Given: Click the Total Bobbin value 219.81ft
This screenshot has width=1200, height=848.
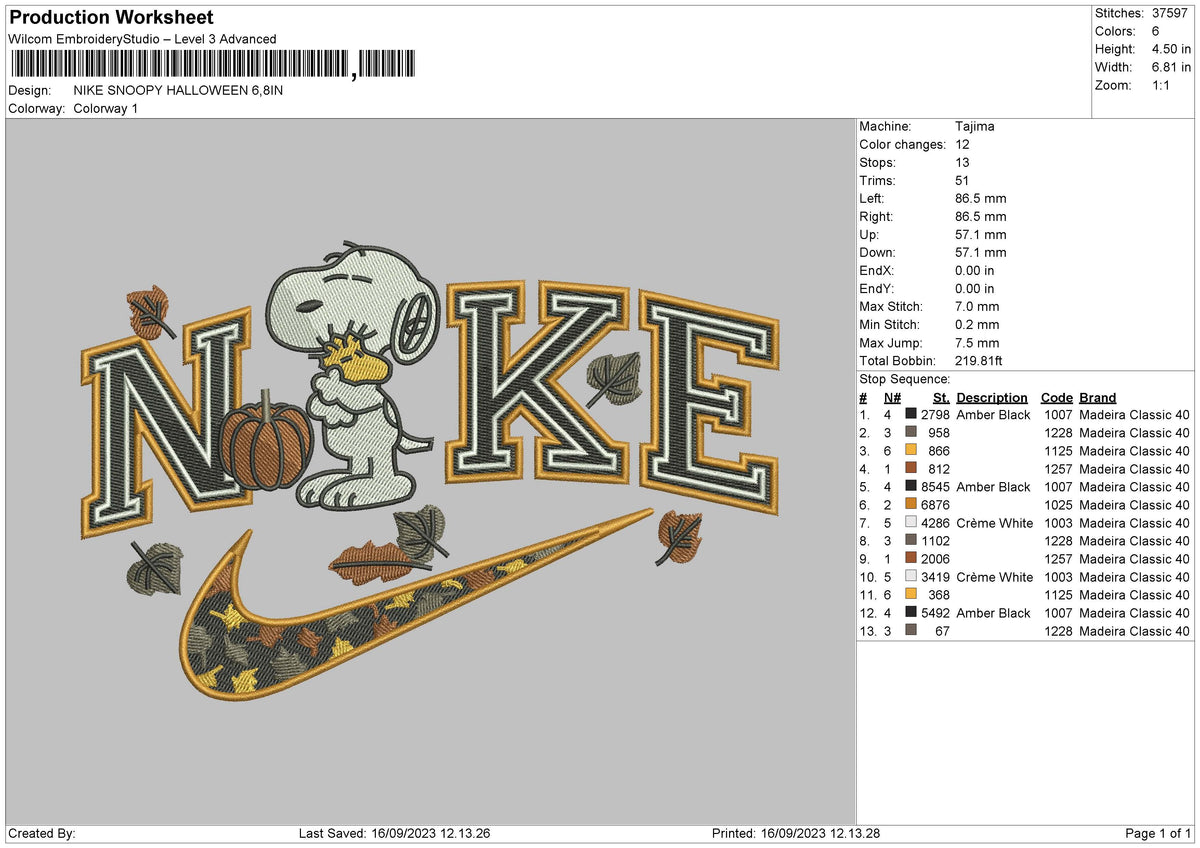Looking at the screenshot, I should tap(981, 360).
